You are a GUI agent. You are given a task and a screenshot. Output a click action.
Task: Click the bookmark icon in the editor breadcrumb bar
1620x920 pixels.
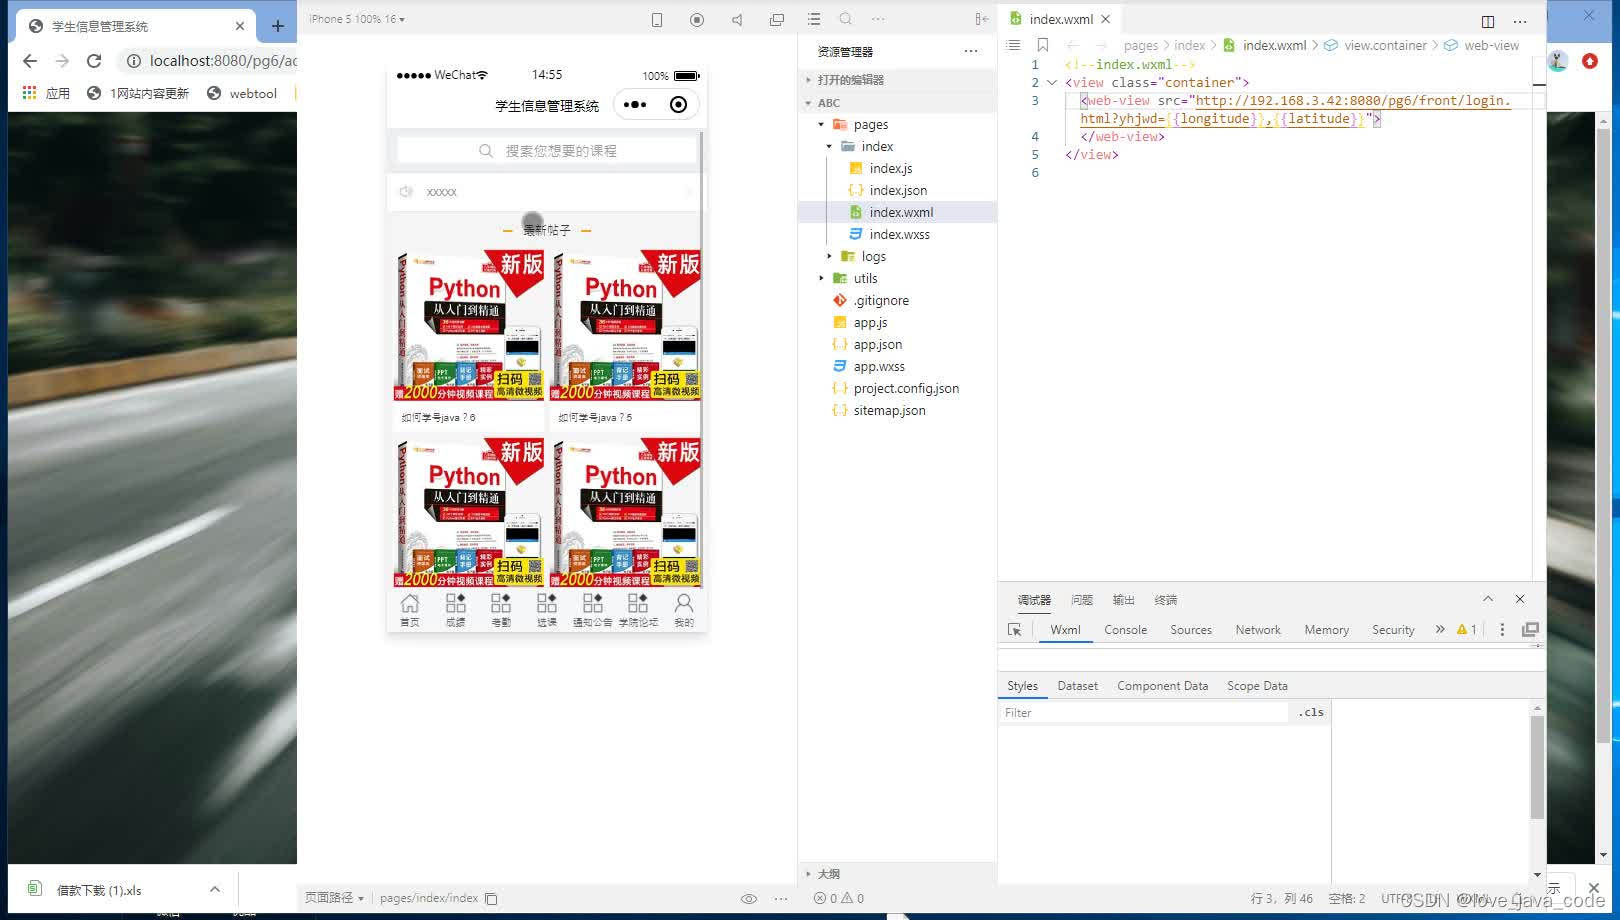tap(1043, 45)
